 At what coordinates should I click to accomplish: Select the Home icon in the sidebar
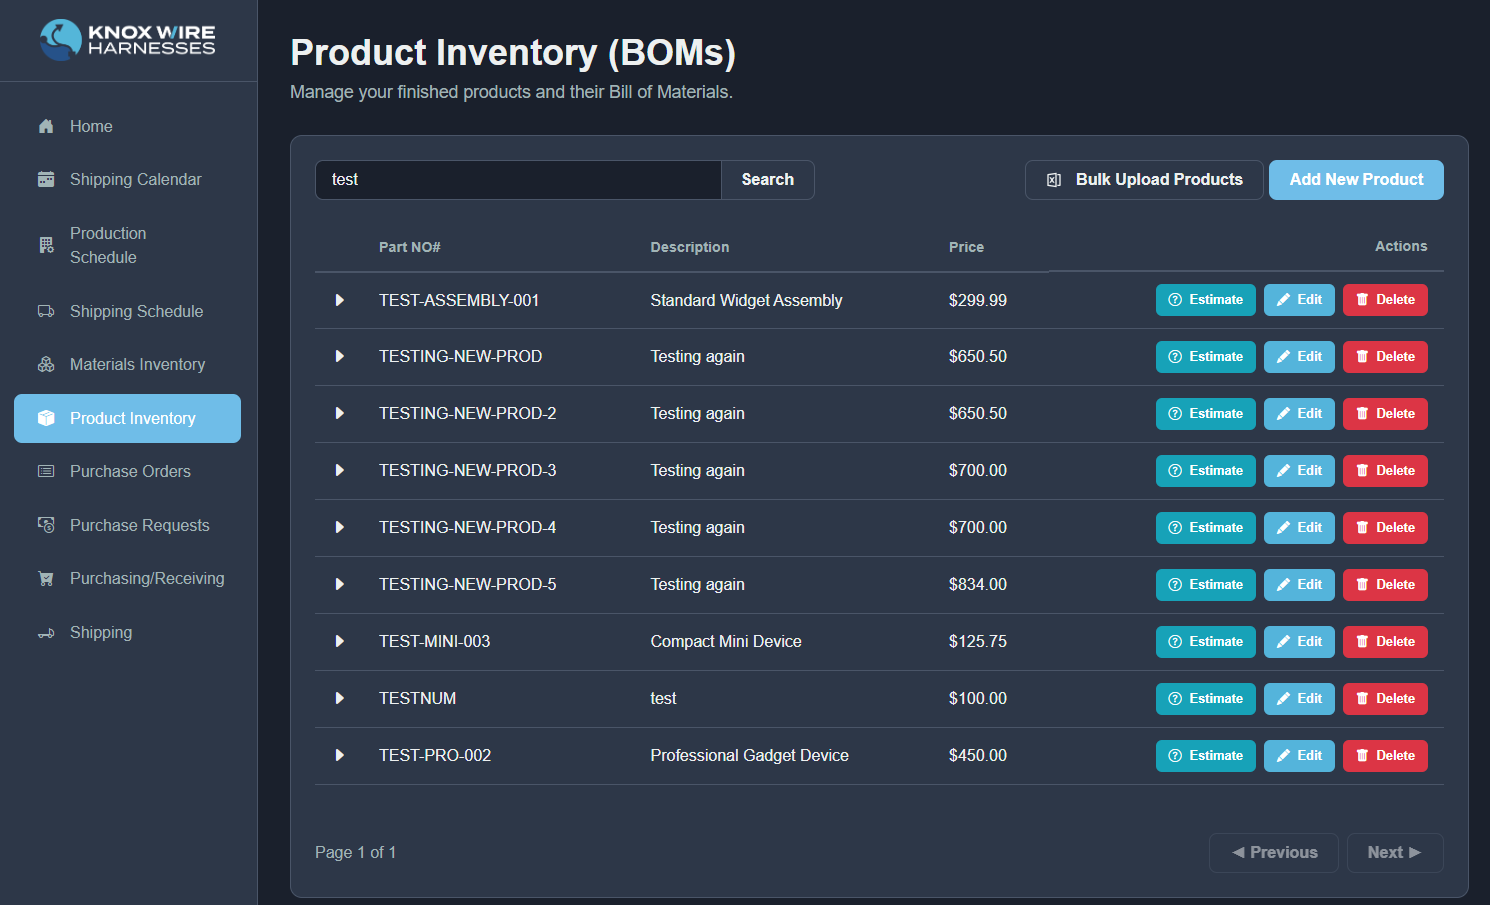(46, 126)
